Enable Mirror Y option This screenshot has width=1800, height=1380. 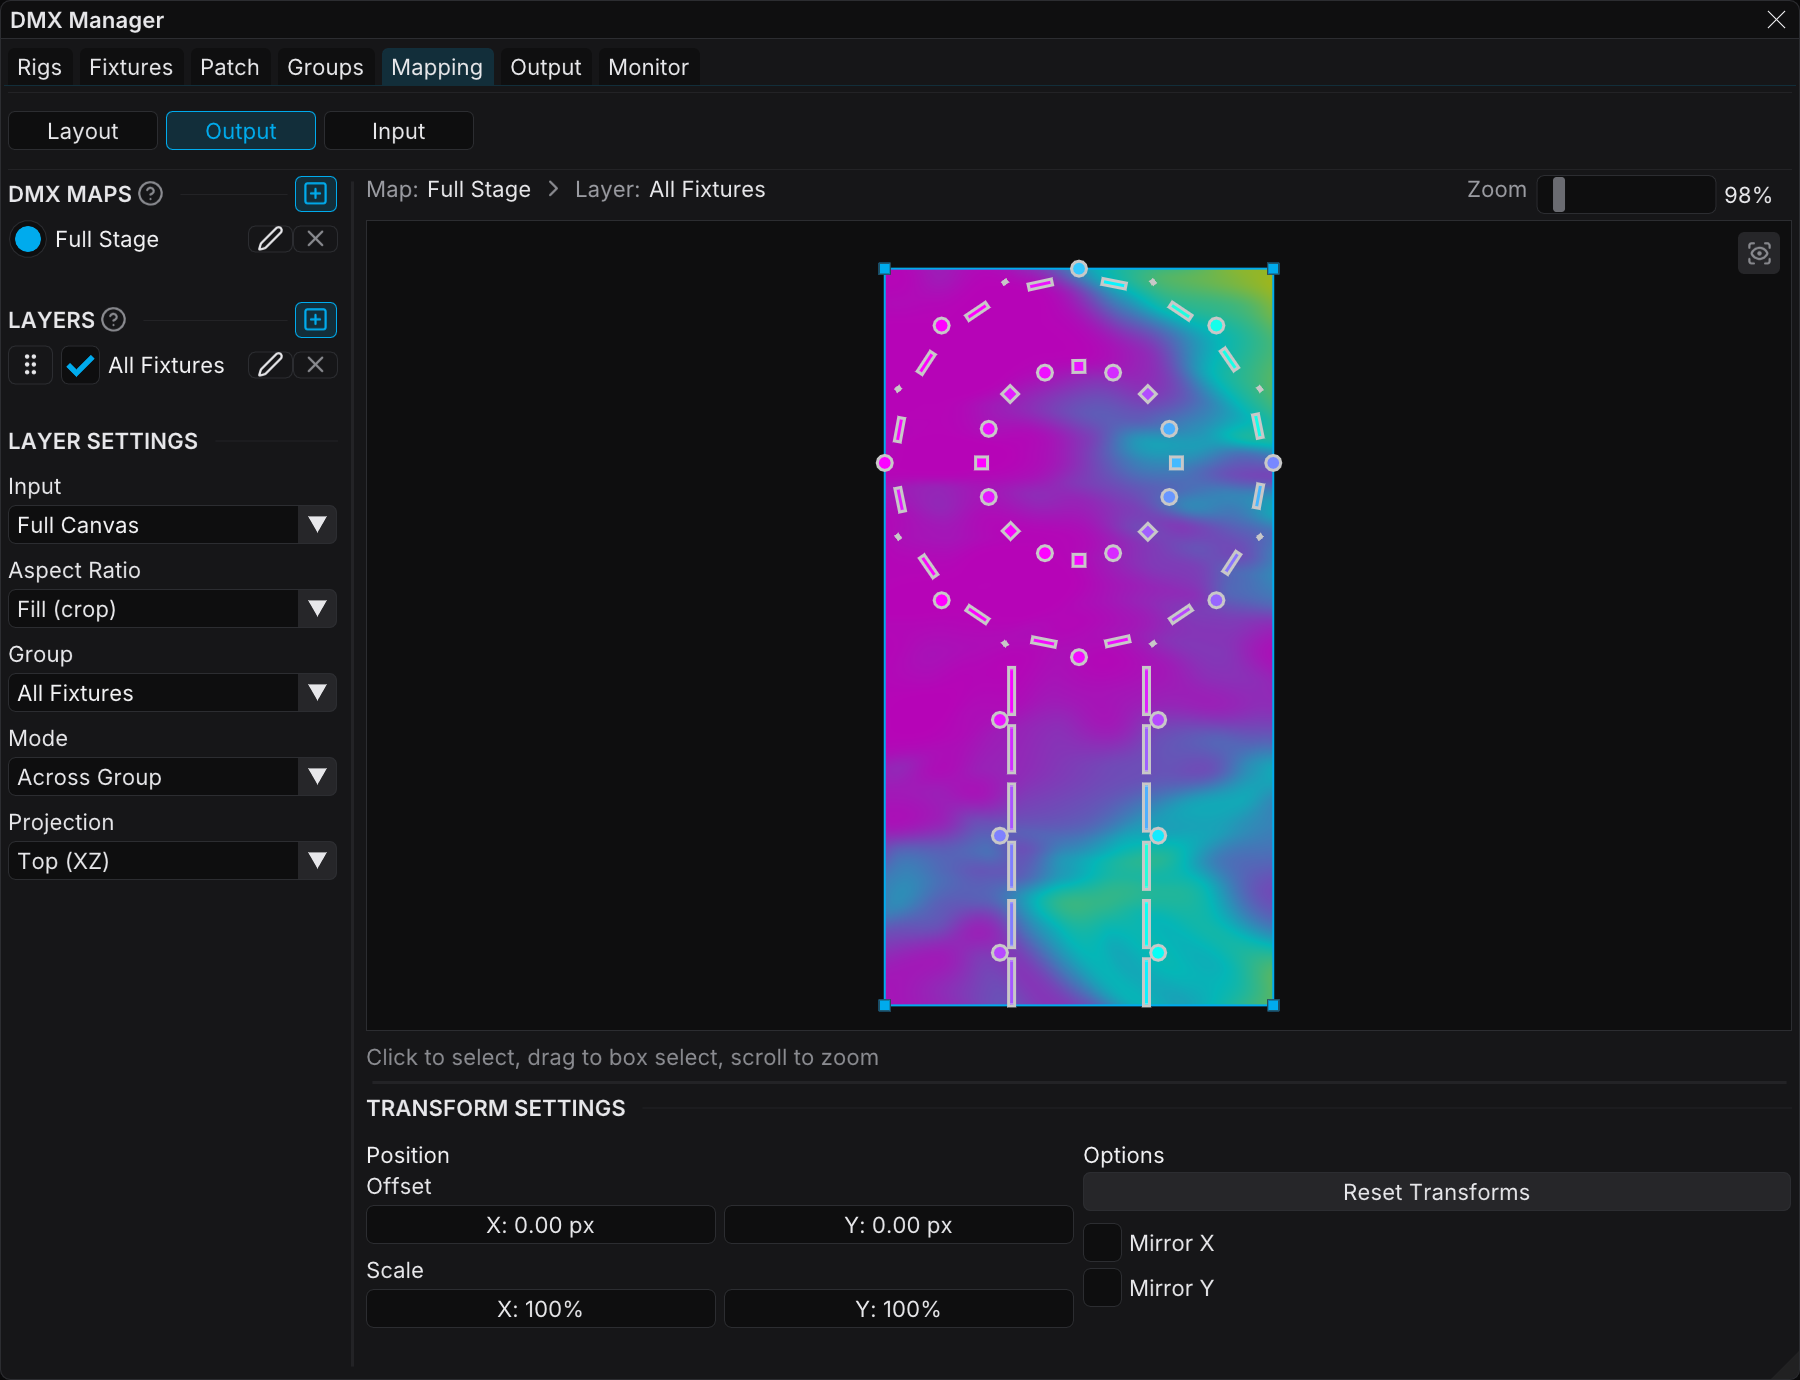[1103, 1288]
